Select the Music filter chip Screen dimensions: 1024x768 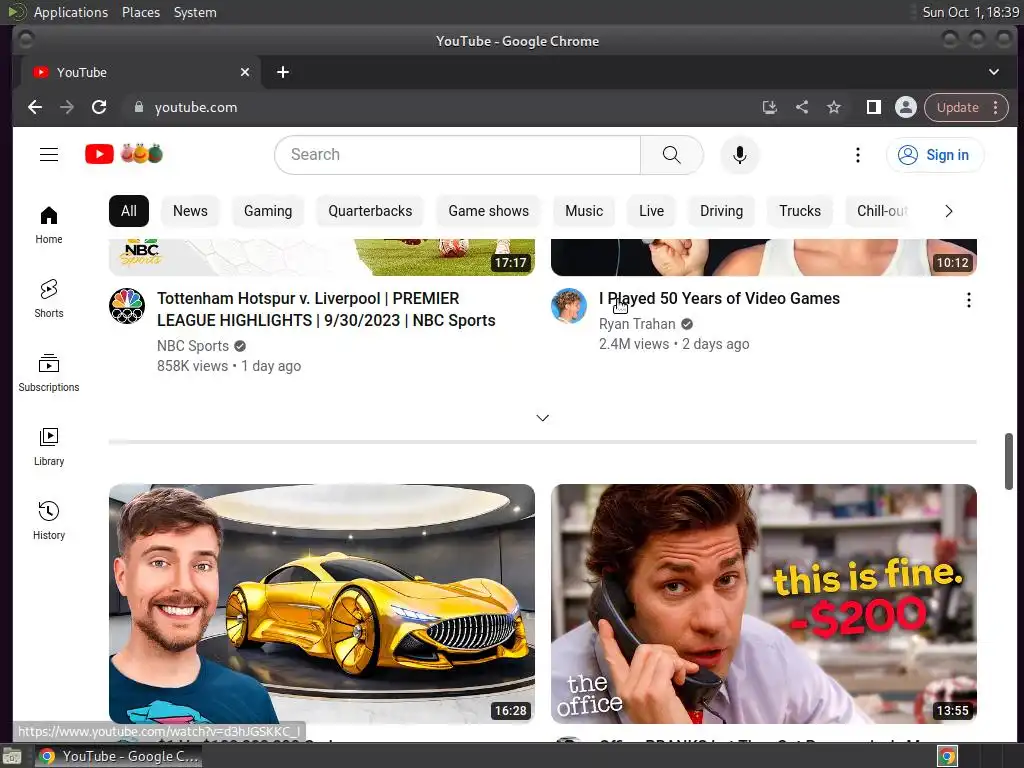(584, 211)
